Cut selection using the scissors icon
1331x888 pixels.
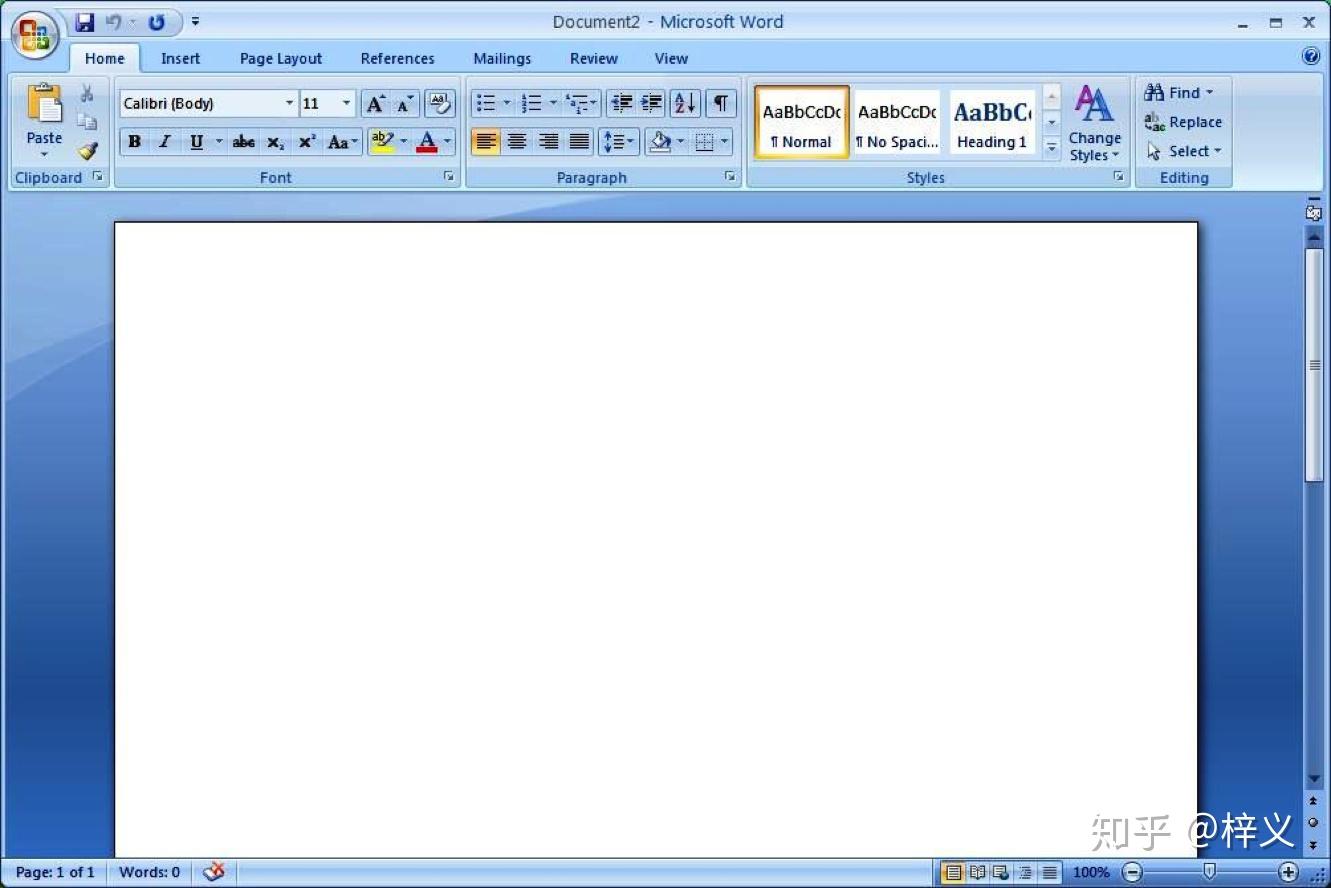click(87, 93)
